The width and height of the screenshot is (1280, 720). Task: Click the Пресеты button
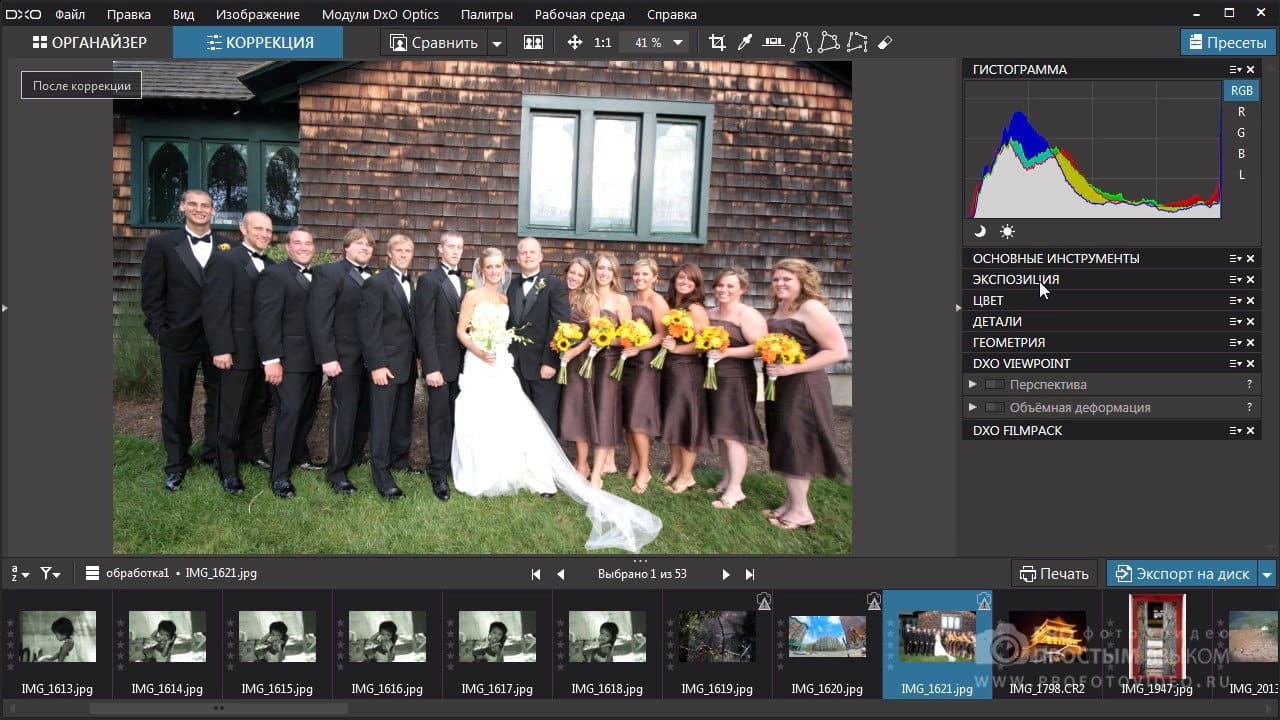click(1226, 43)
